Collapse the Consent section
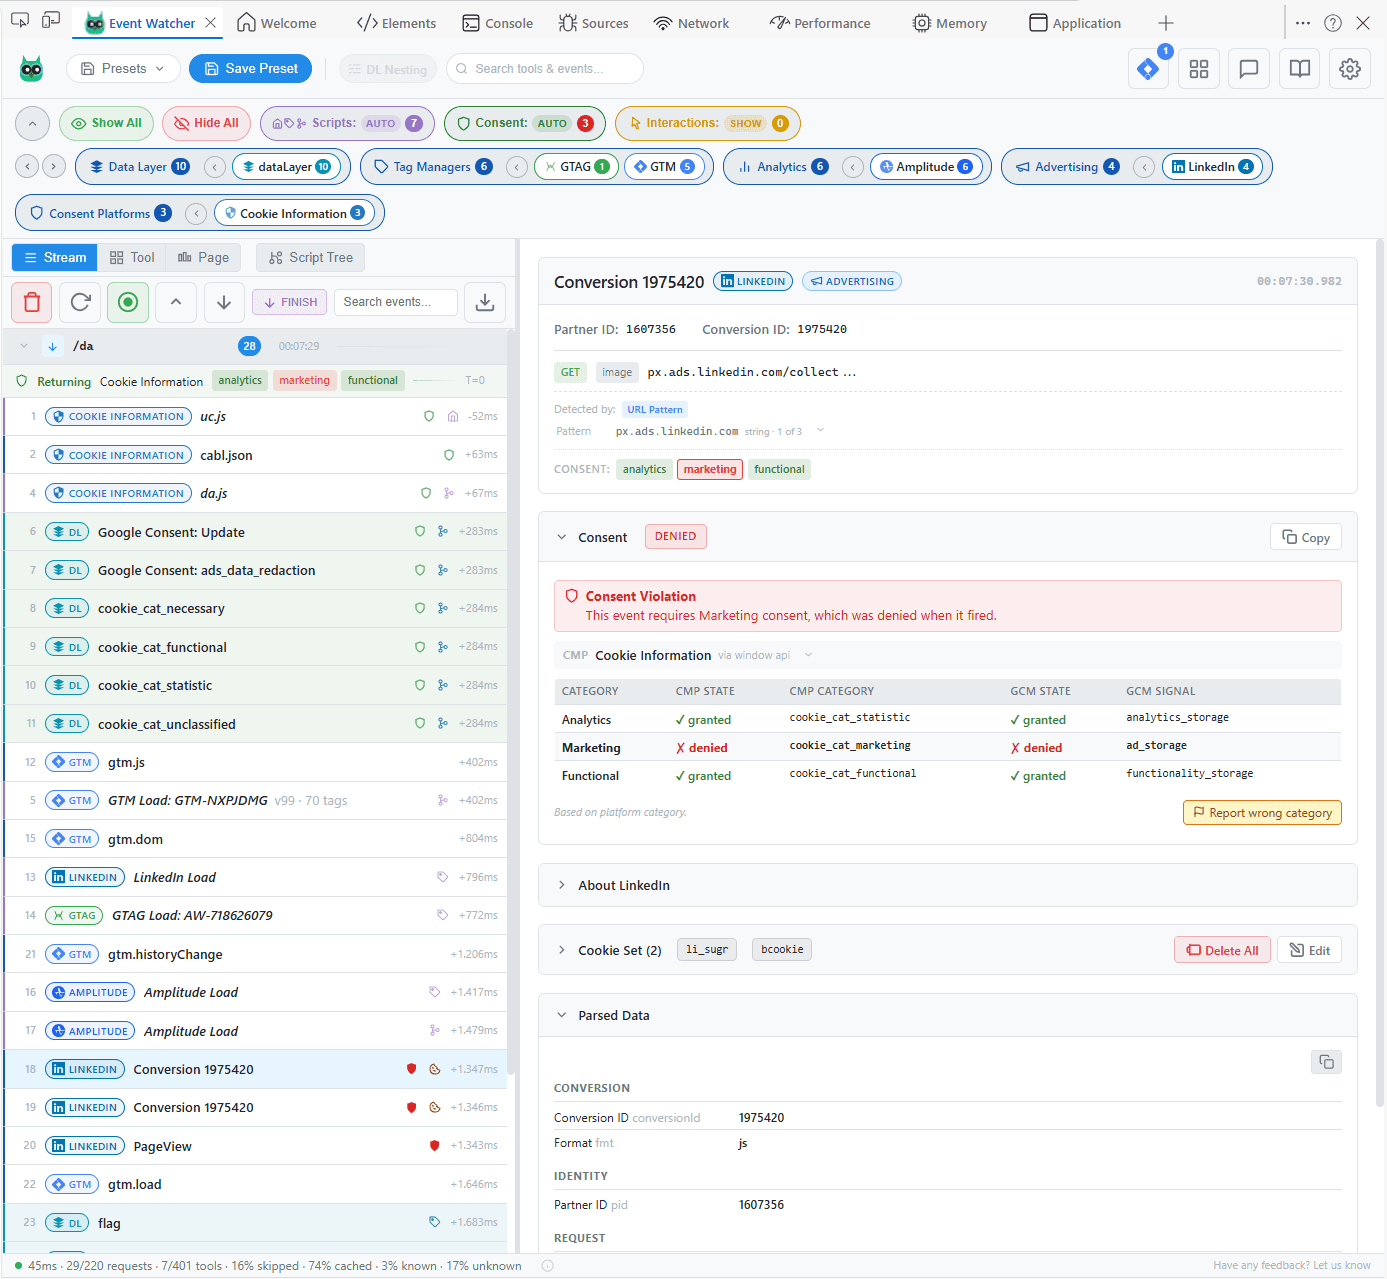The image size is (1387, 1279). click(562, 537)
